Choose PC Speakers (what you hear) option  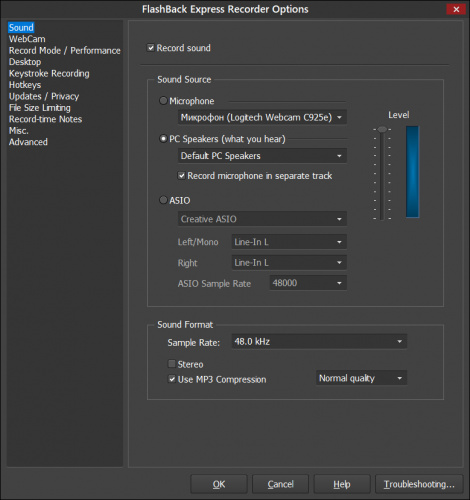click(163, 139)
